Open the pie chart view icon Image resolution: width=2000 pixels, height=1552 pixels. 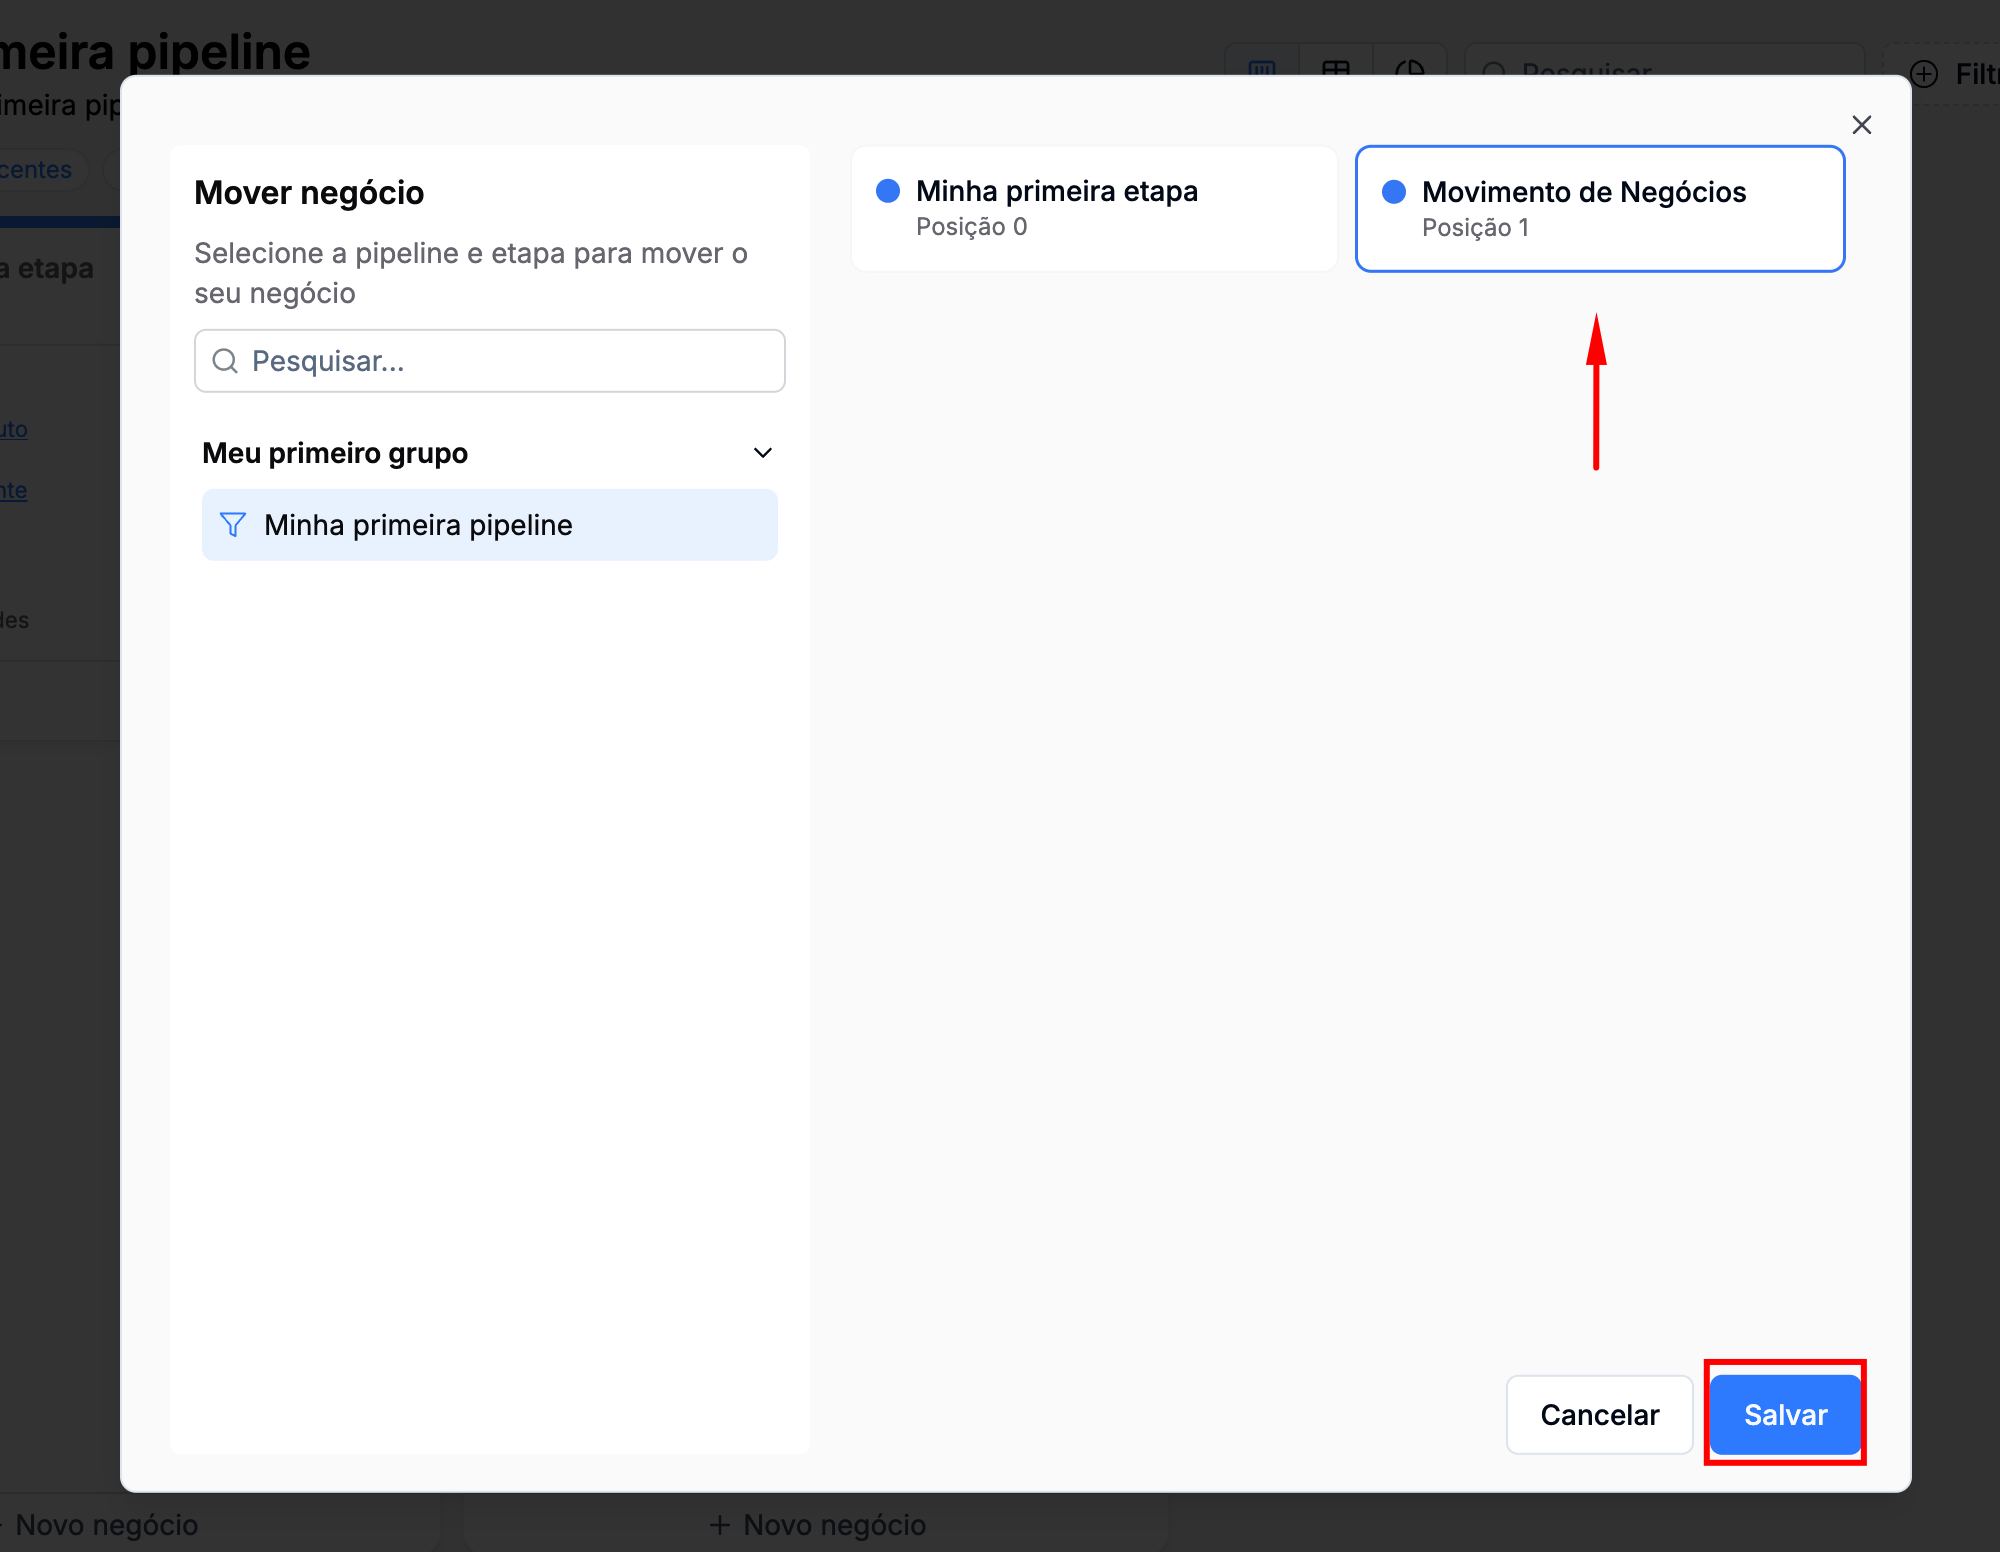point(1410,66)
